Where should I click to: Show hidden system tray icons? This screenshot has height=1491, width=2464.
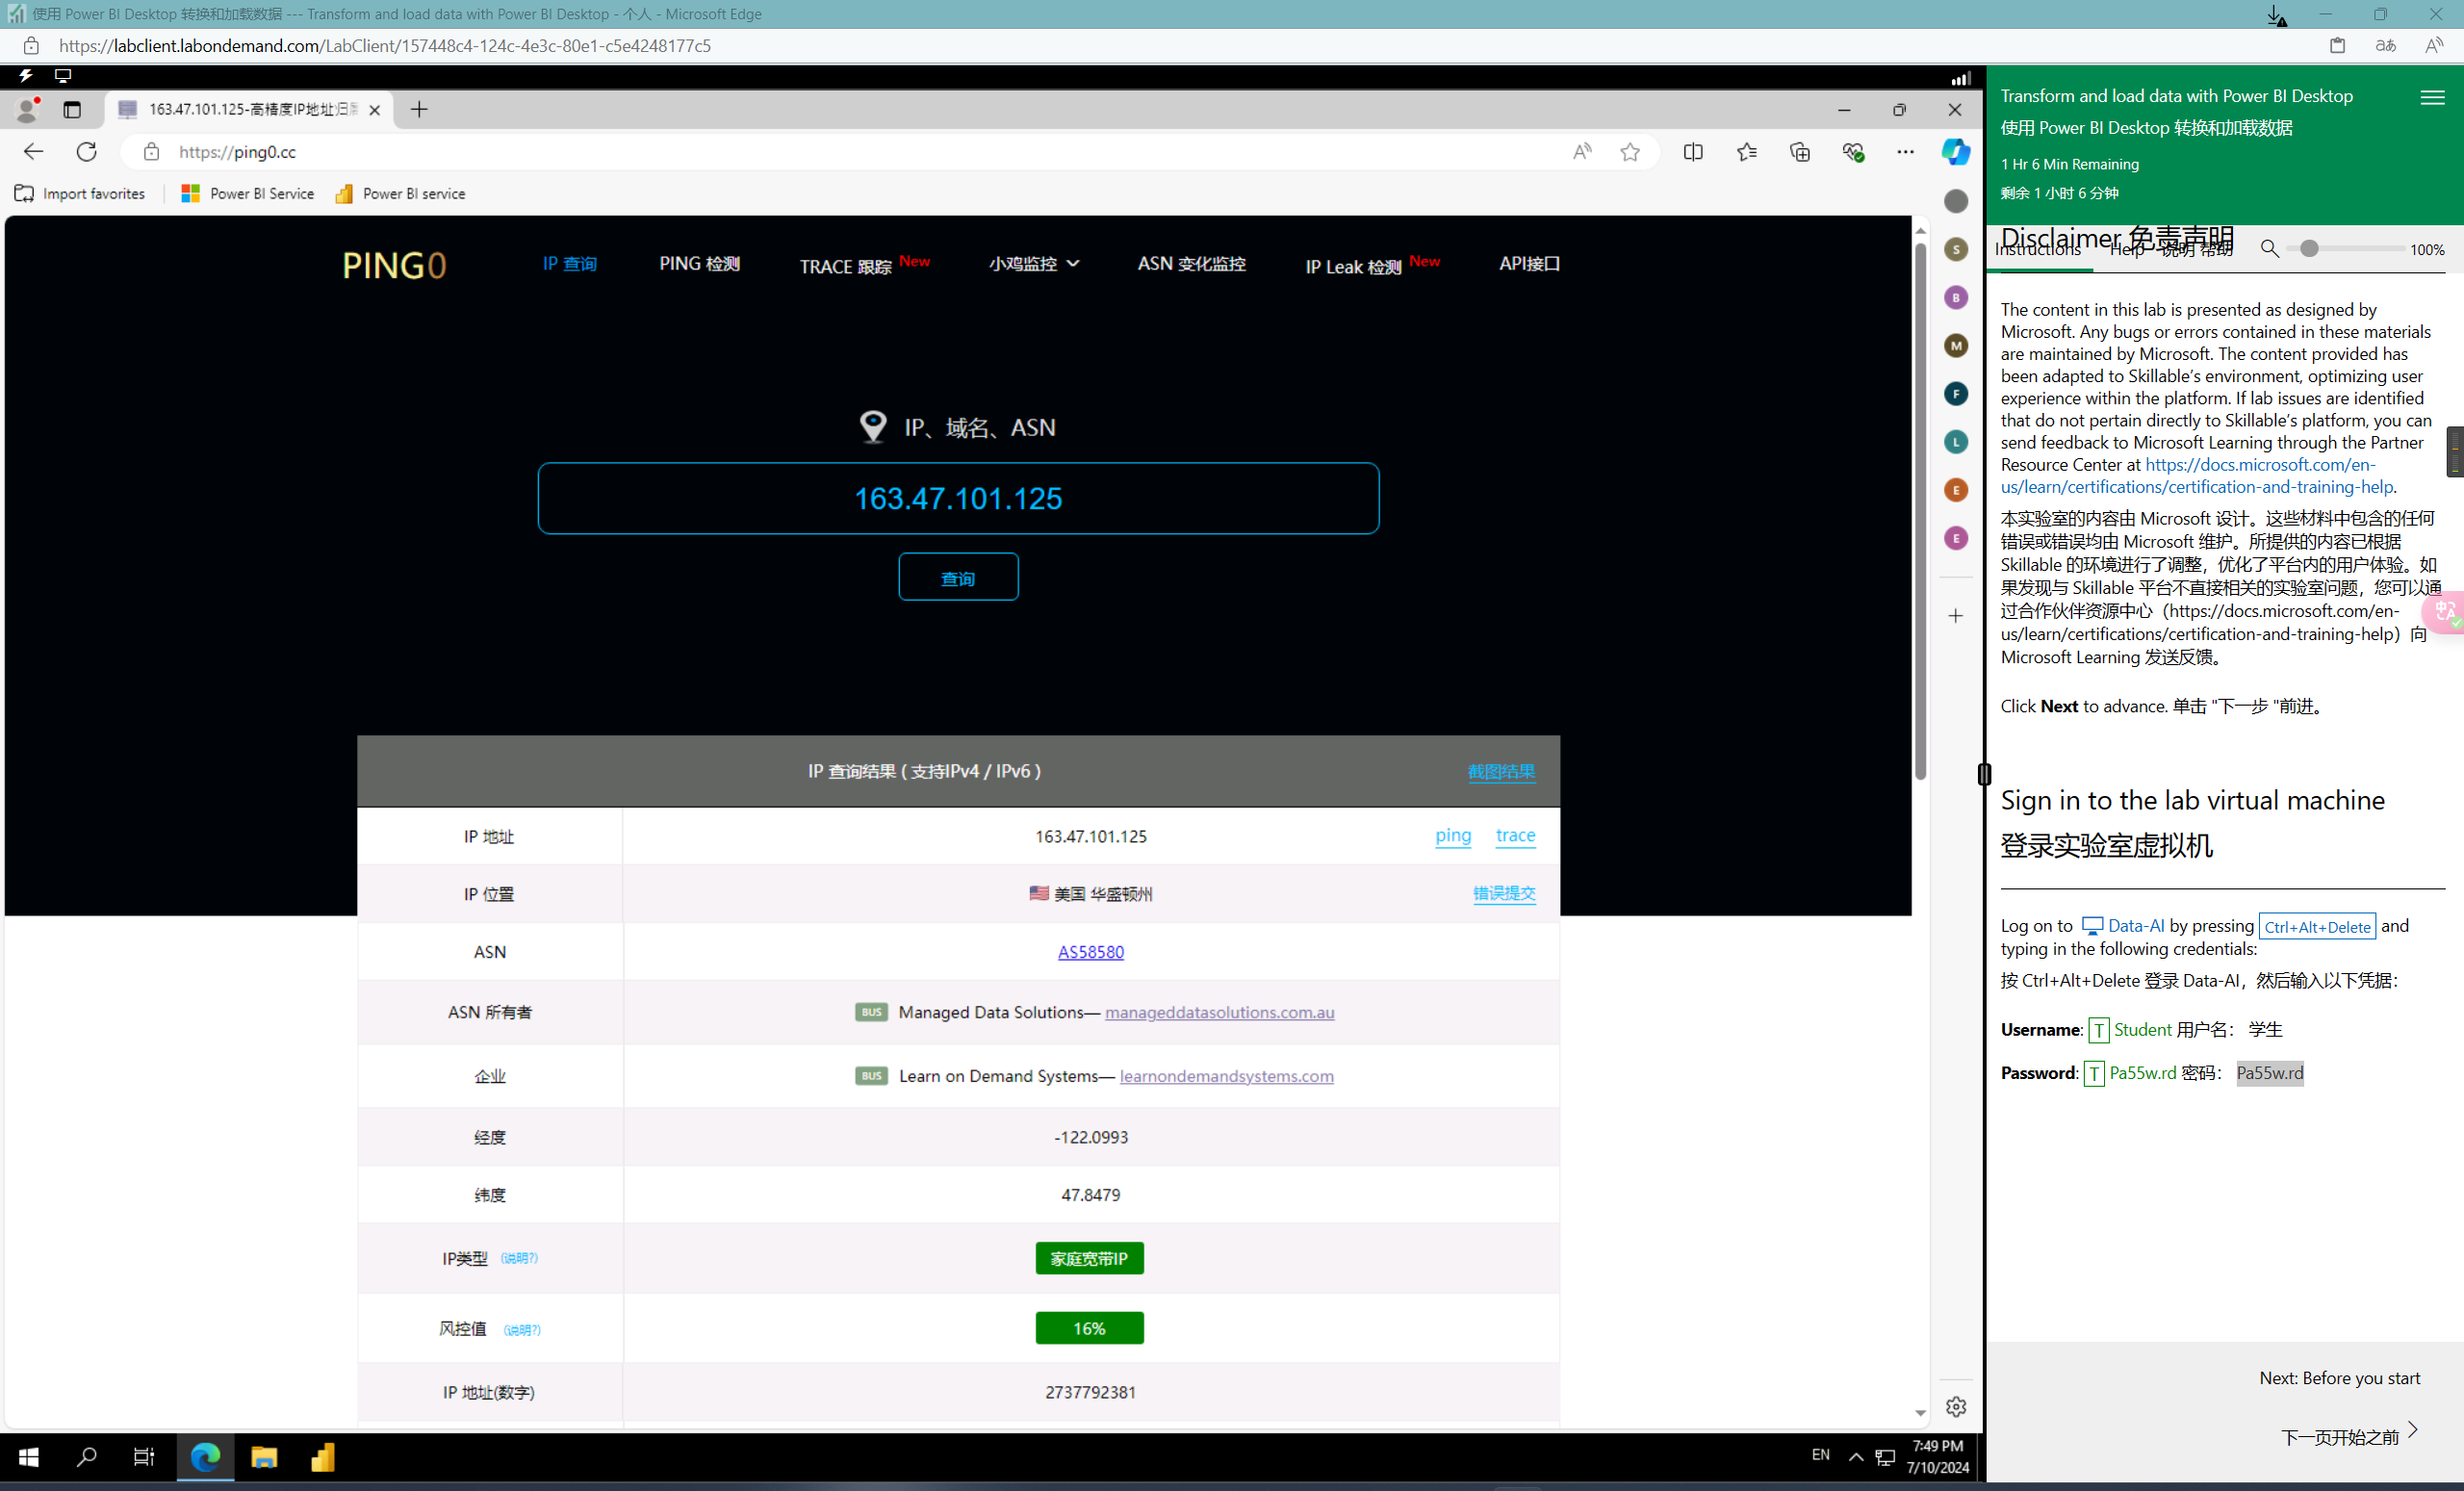click(1855, 1456)
